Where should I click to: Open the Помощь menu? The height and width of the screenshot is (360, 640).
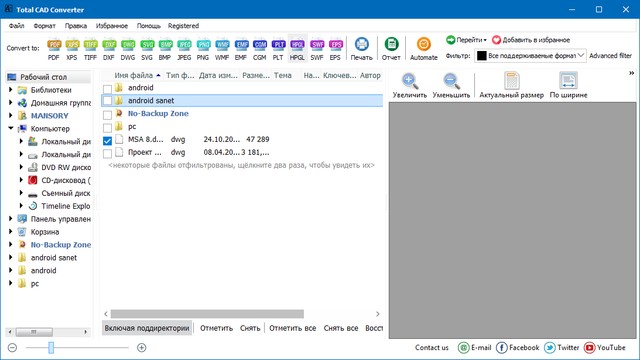tap(149, 26)
